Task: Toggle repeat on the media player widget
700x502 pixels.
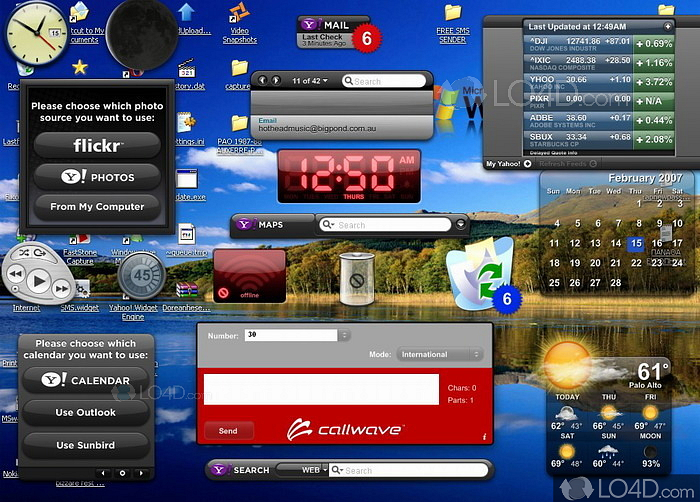Action: coord(40,253)
